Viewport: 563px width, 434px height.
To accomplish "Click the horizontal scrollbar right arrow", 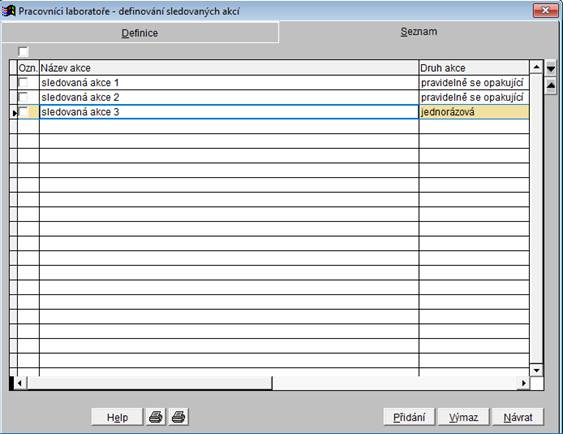I will (524, 383).
